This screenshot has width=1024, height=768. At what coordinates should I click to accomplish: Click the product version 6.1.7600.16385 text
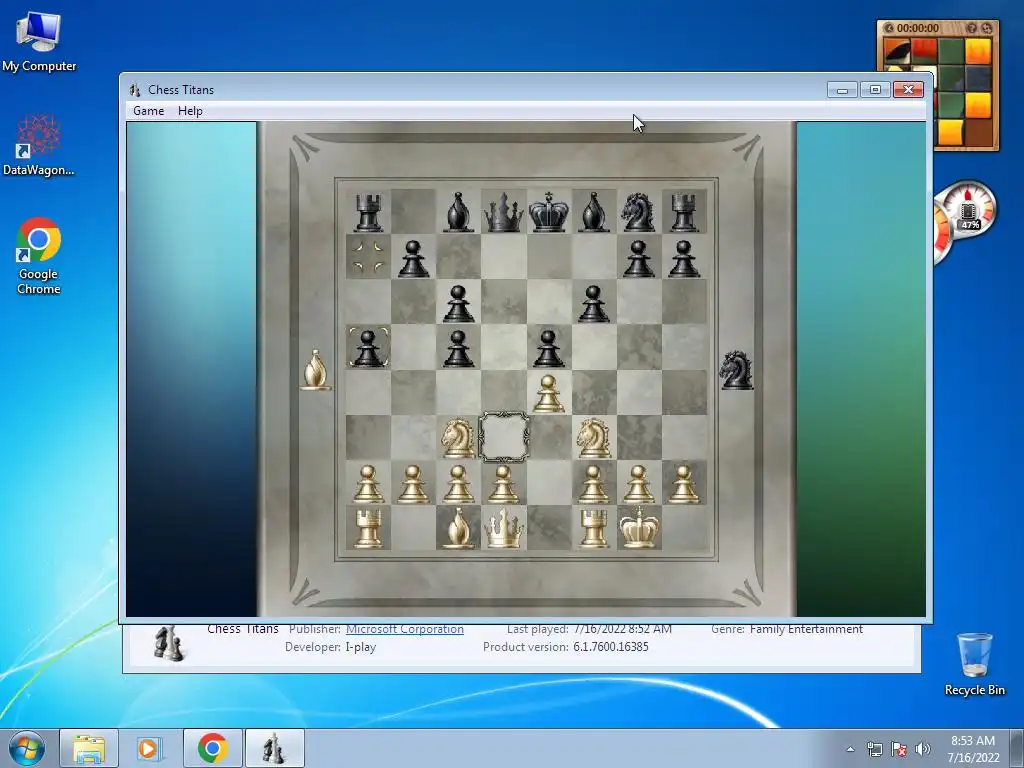[x=611, y=647]
